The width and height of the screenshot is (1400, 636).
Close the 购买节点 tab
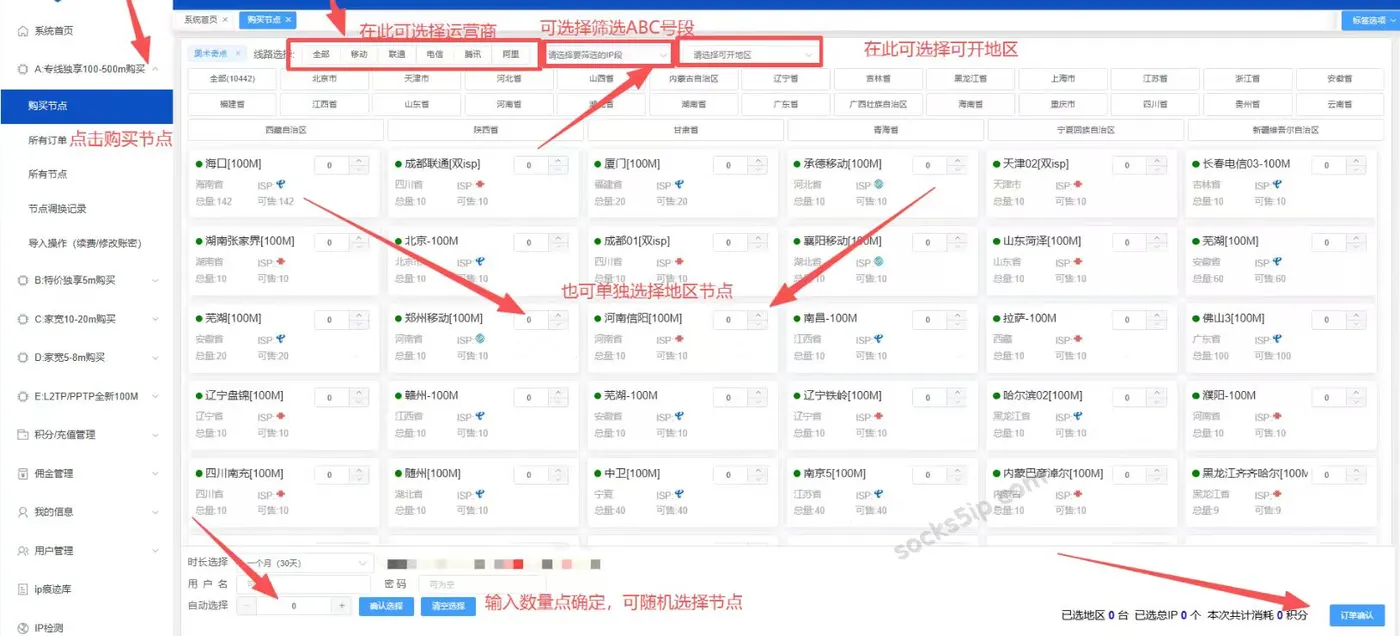[x=289, y=20]
